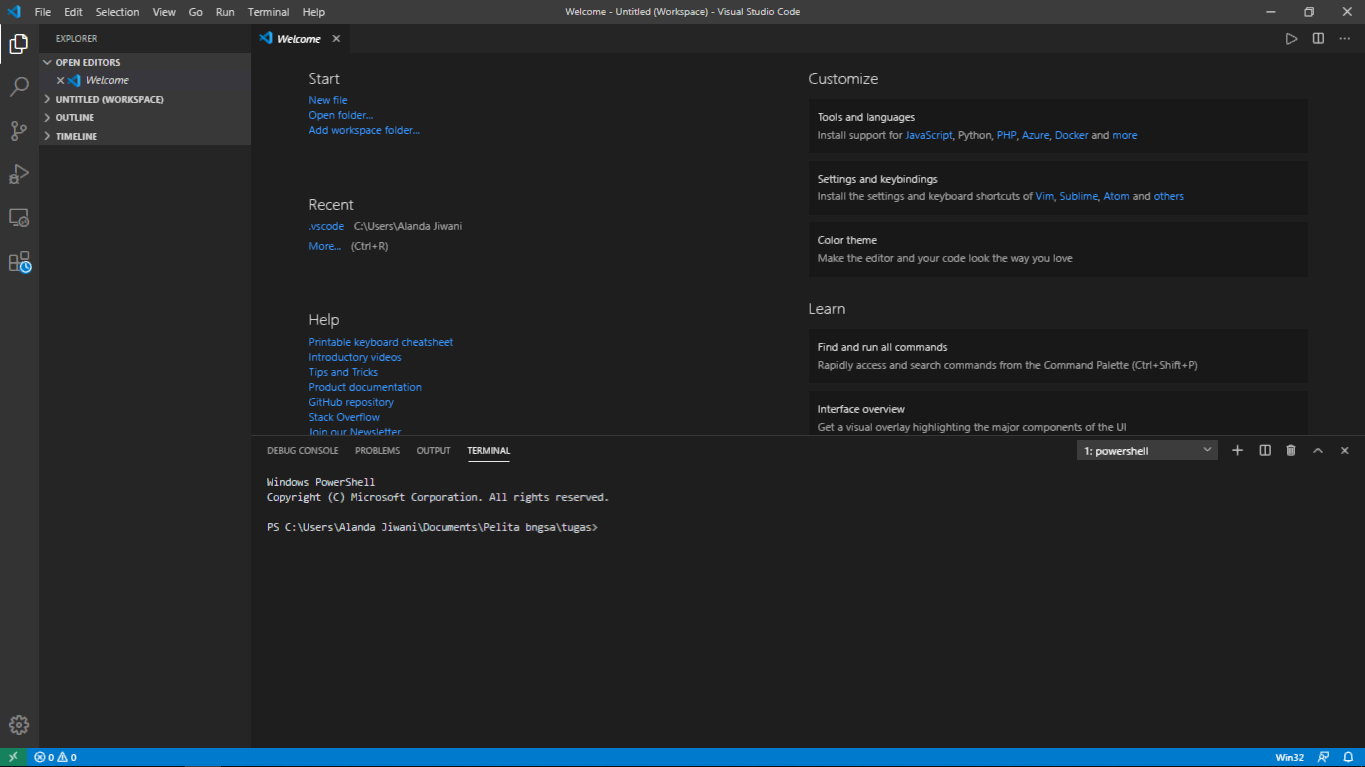The height and width of the screenshot is (767, 1365).
Task: Maximize the panel with up chevron
Action: [x=1318, y=451]
